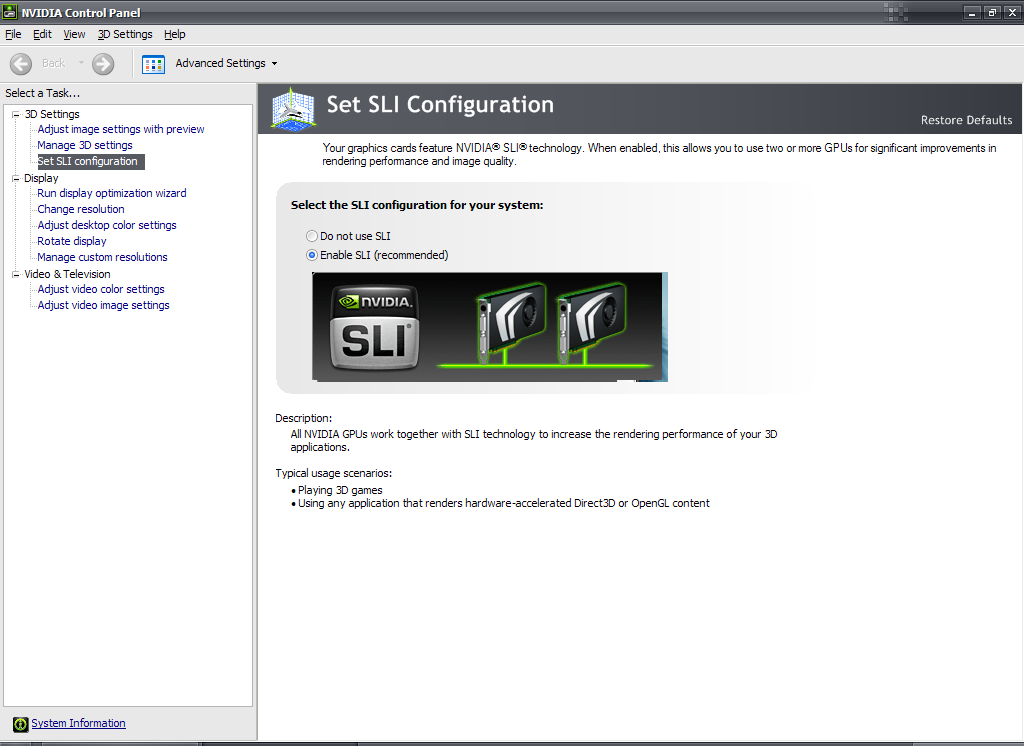Click the Back arrow icon

coord(21,64)
